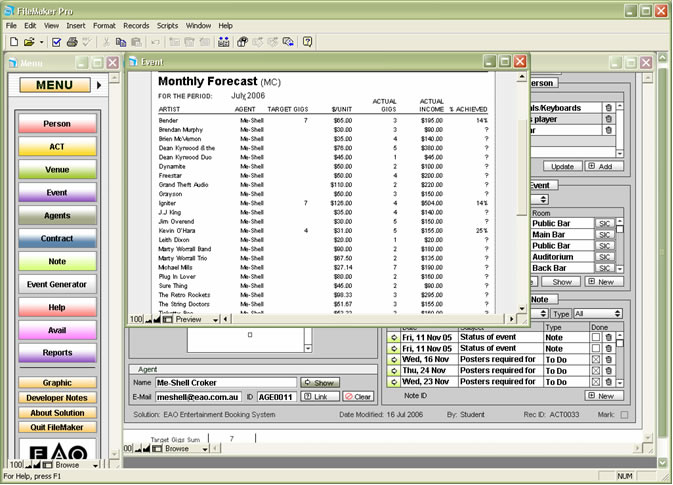Click the Cut scissors icon
The height and width of the screenshot is (485, 673).
106,42
